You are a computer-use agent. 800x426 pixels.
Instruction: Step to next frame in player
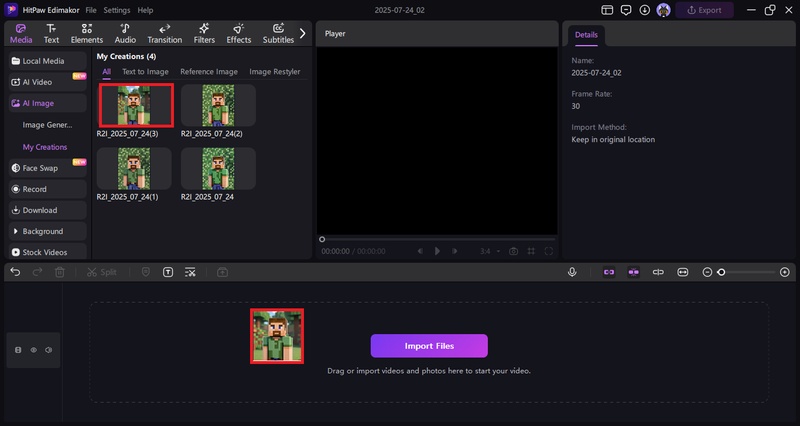(454, 251)
